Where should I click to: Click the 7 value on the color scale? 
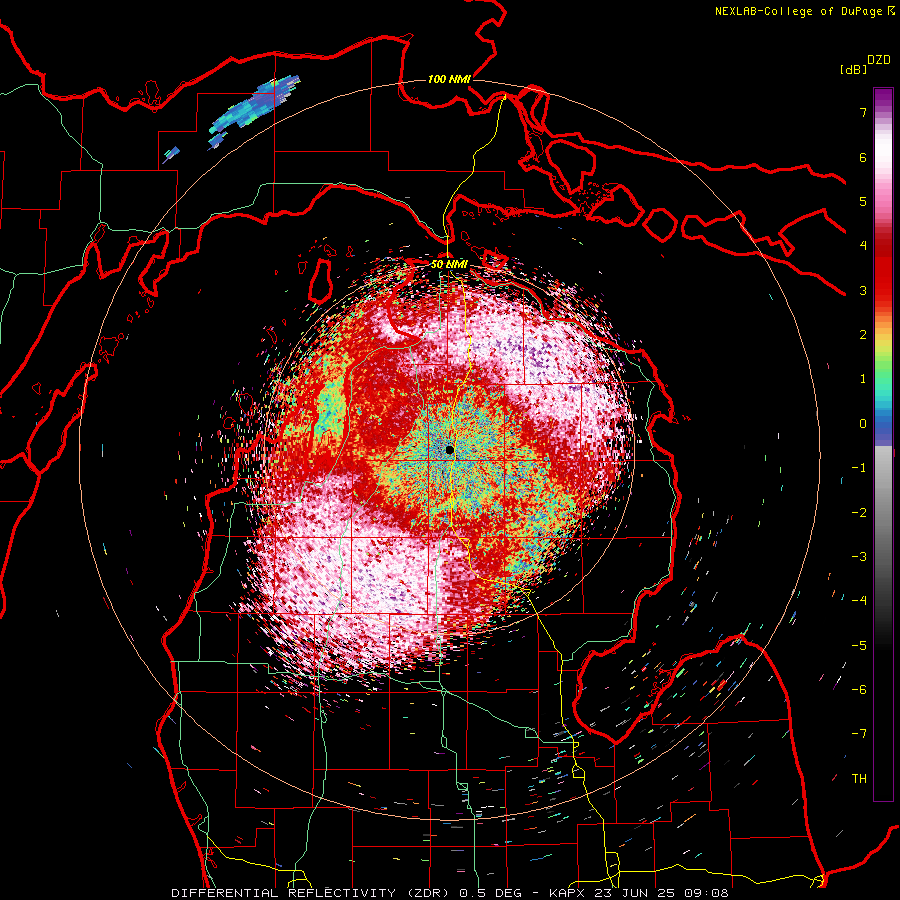click(x=863, y=112)
